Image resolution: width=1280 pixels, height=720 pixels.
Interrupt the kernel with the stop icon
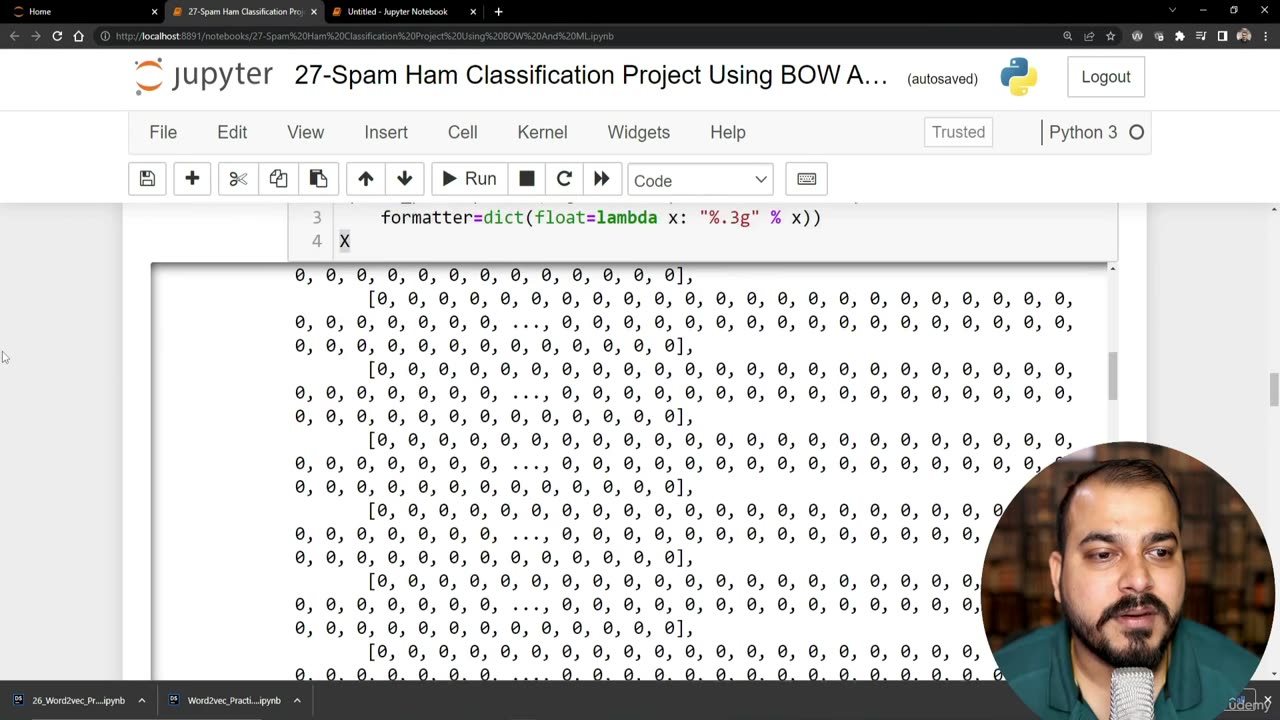coord(527,179)
